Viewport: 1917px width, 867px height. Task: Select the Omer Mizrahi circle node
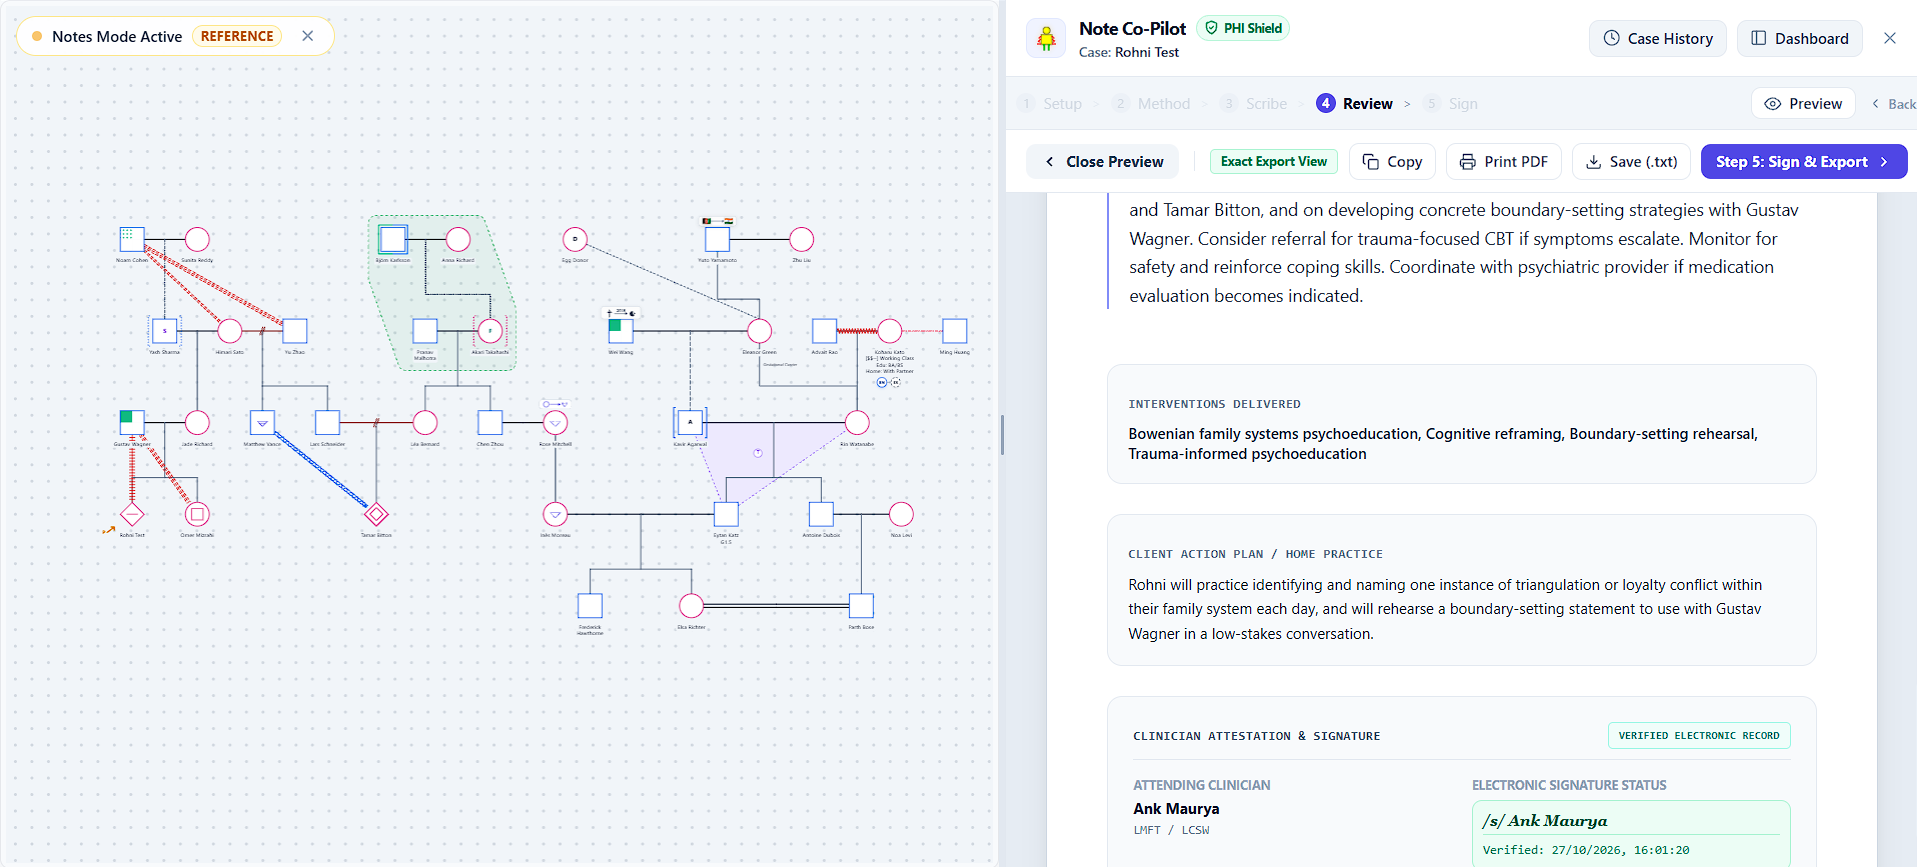(x=197, y=514)
